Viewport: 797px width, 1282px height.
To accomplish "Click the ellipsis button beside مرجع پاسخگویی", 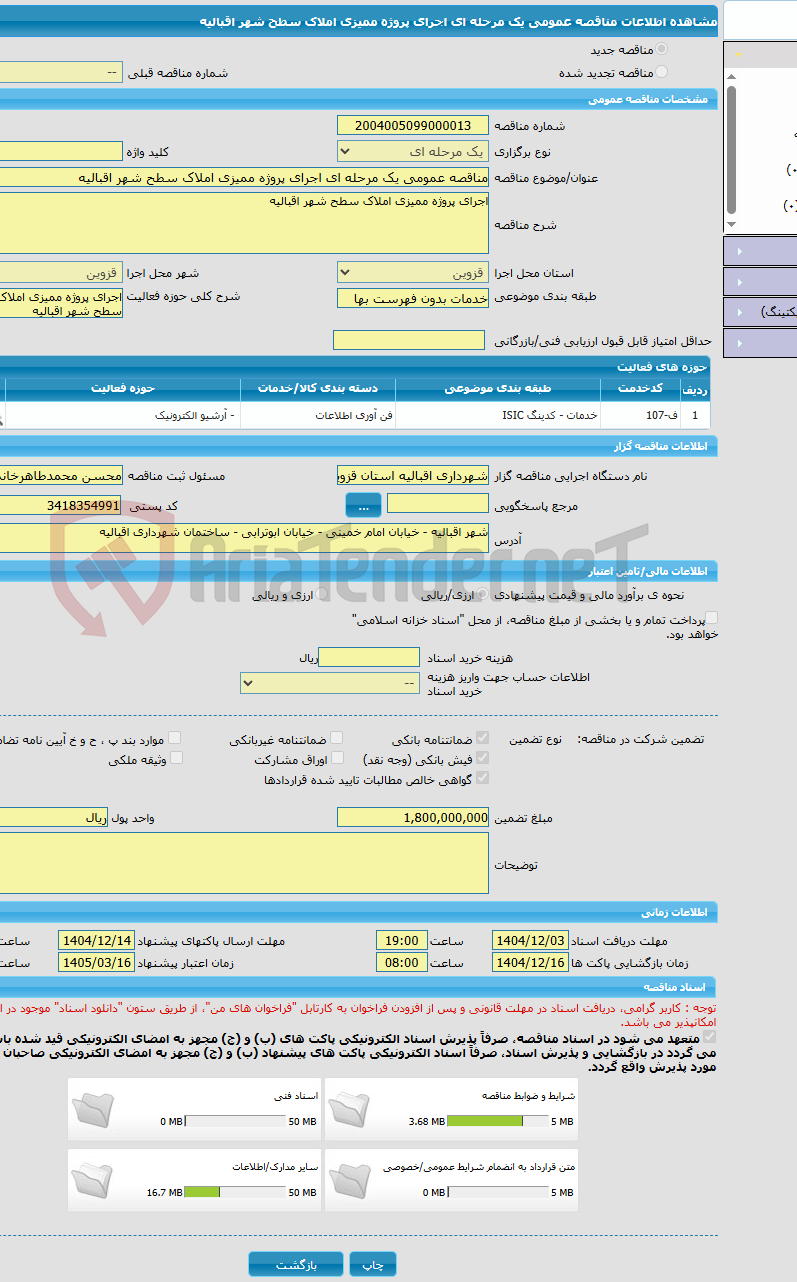I will pyautogui.click(x=364, y=505).
